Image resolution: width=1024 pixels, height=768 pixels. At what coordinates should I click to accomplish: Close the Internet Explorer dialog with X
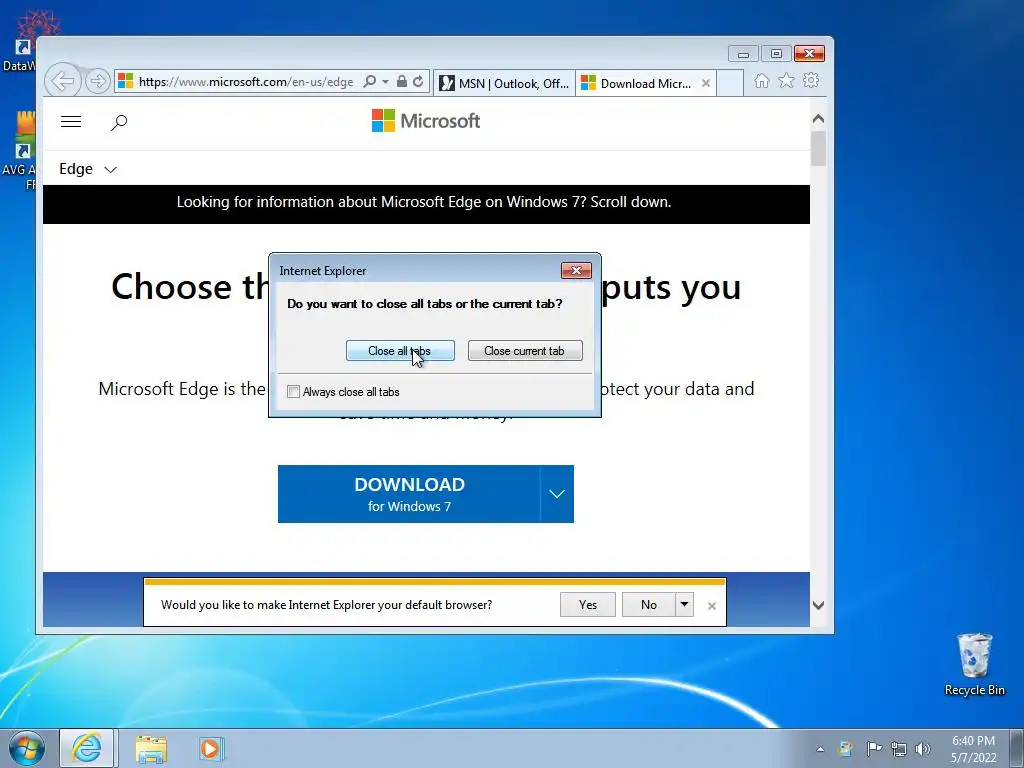(576, 270)
